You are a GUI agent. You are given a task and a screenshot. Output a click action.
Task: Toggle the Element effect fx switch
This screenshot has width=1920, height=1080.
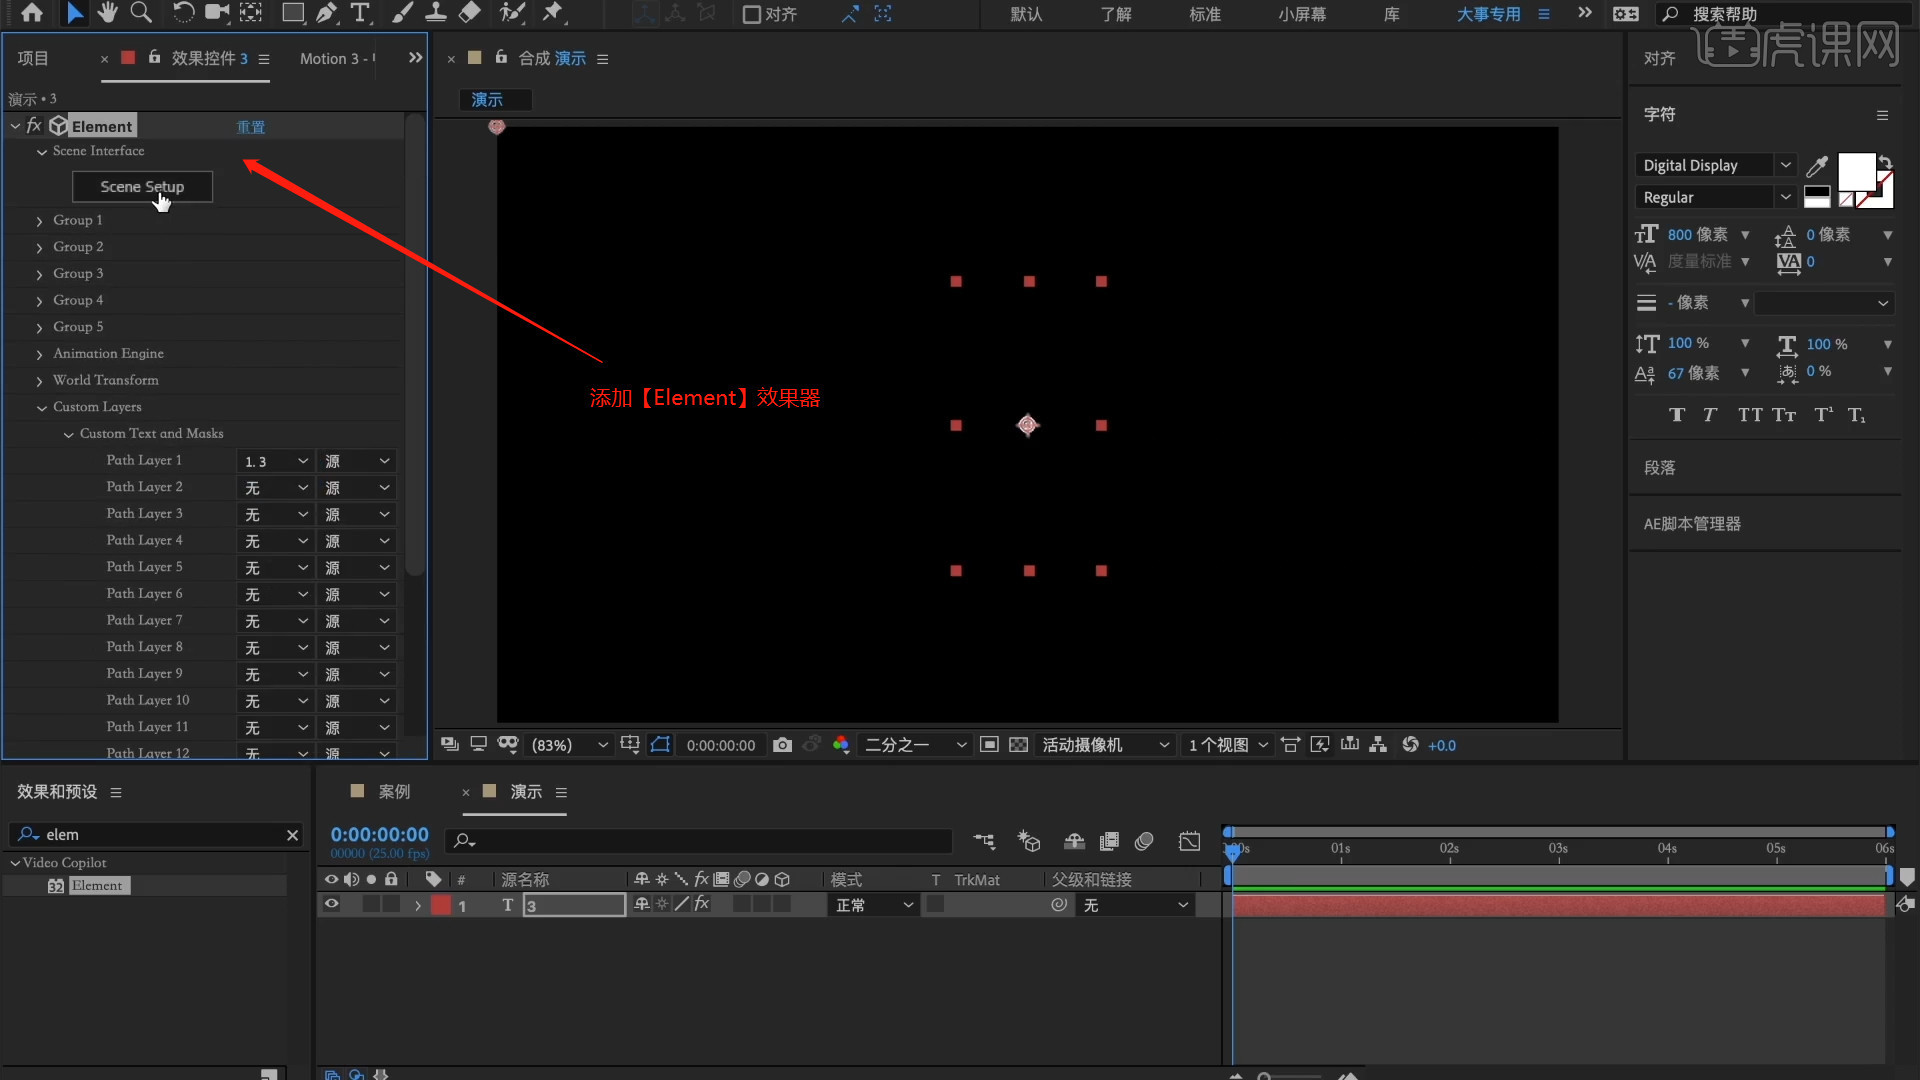point(34,126)
